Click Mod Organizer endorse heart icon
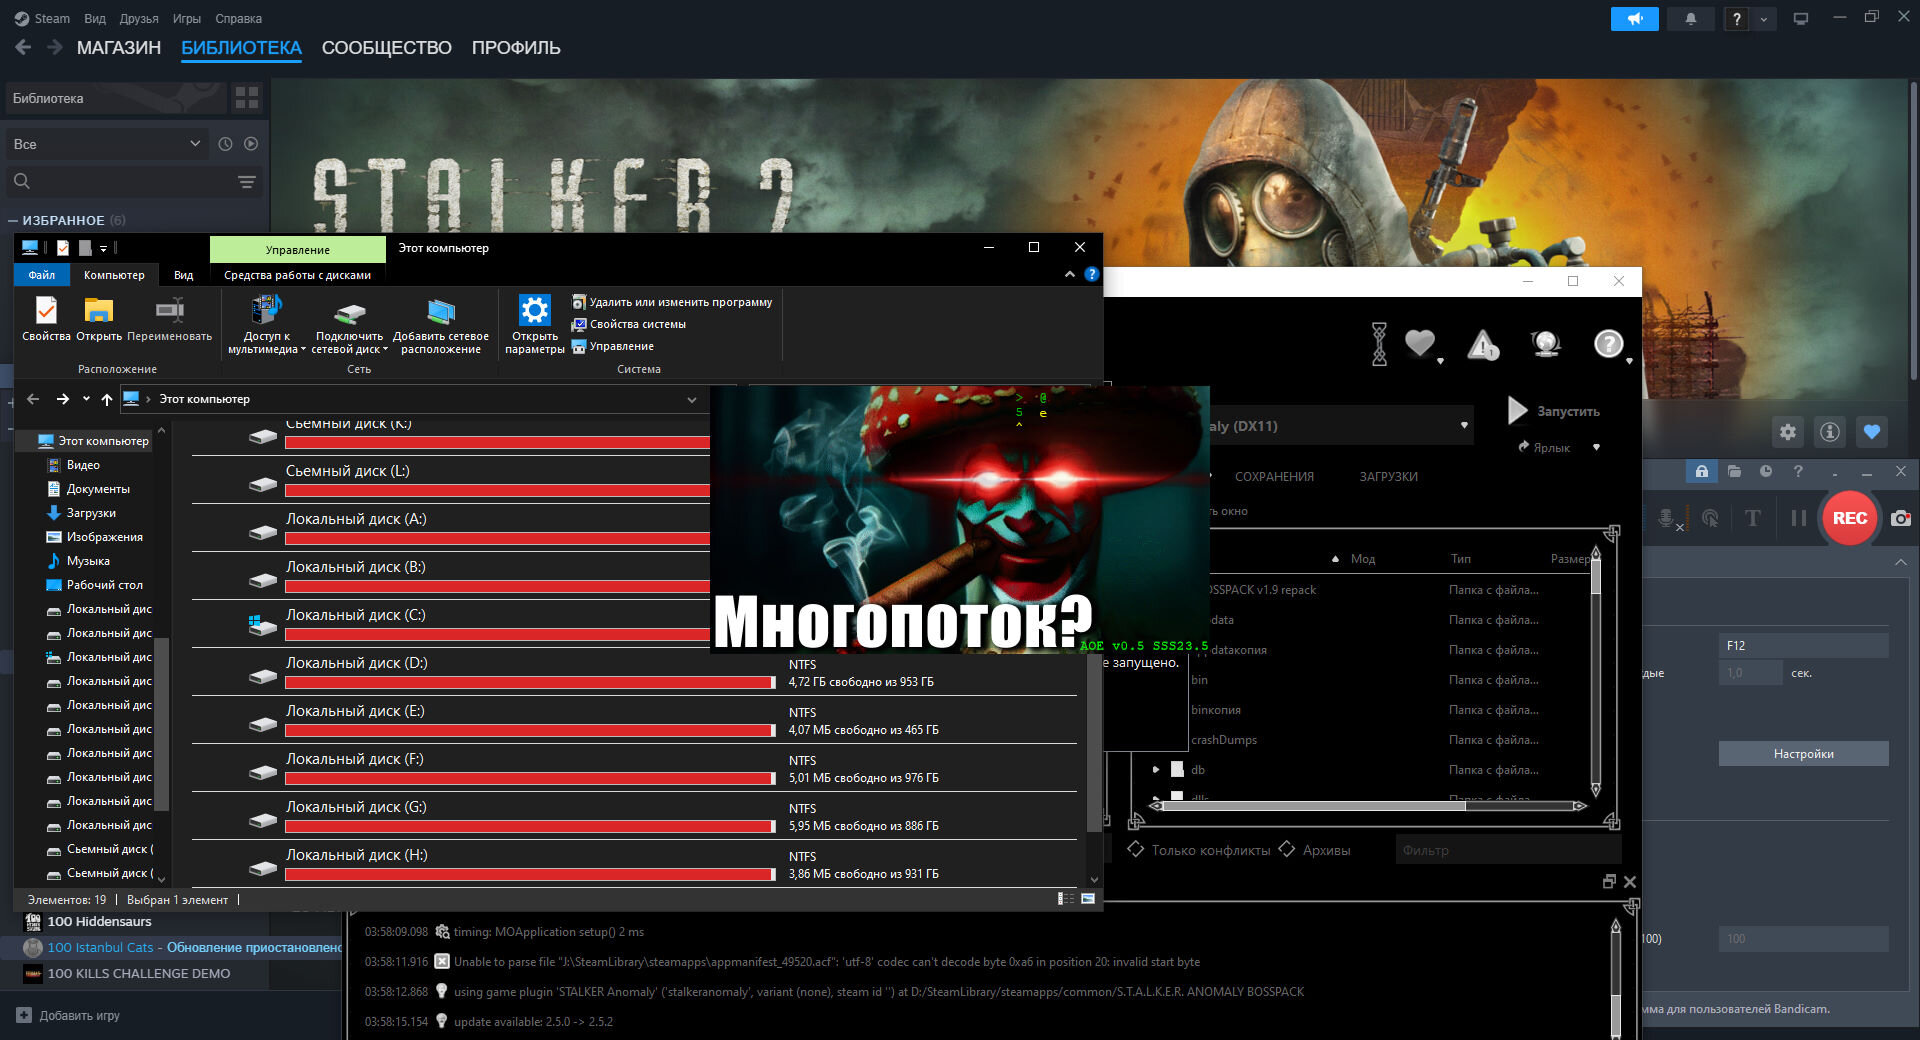This screenshot has width=1920, height=1040. coord(1421,344)
